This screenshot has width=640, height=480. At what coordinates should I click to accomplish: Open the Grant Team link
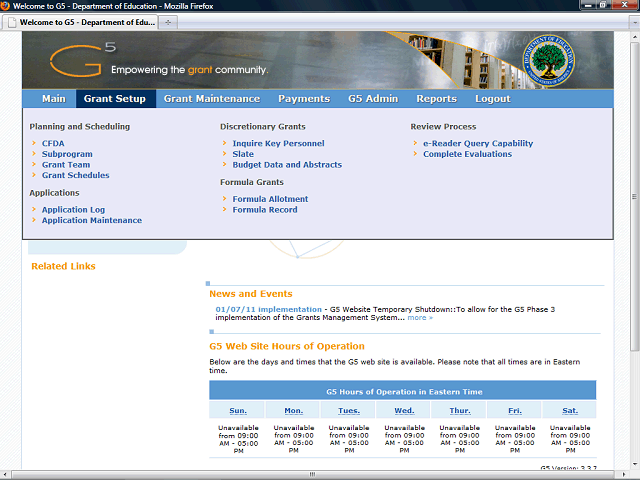click(x=66, y=164)
